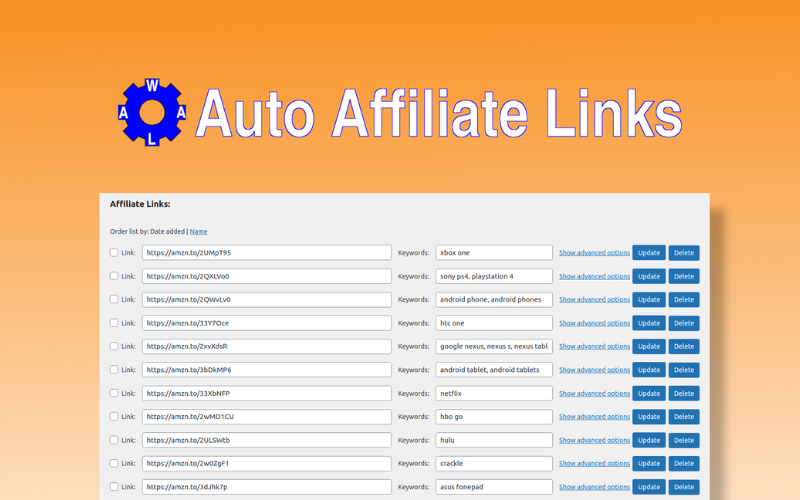Screen dimensions: 800x500
Task: Show advanced options for netflix
Action: [x=594, y=393]
